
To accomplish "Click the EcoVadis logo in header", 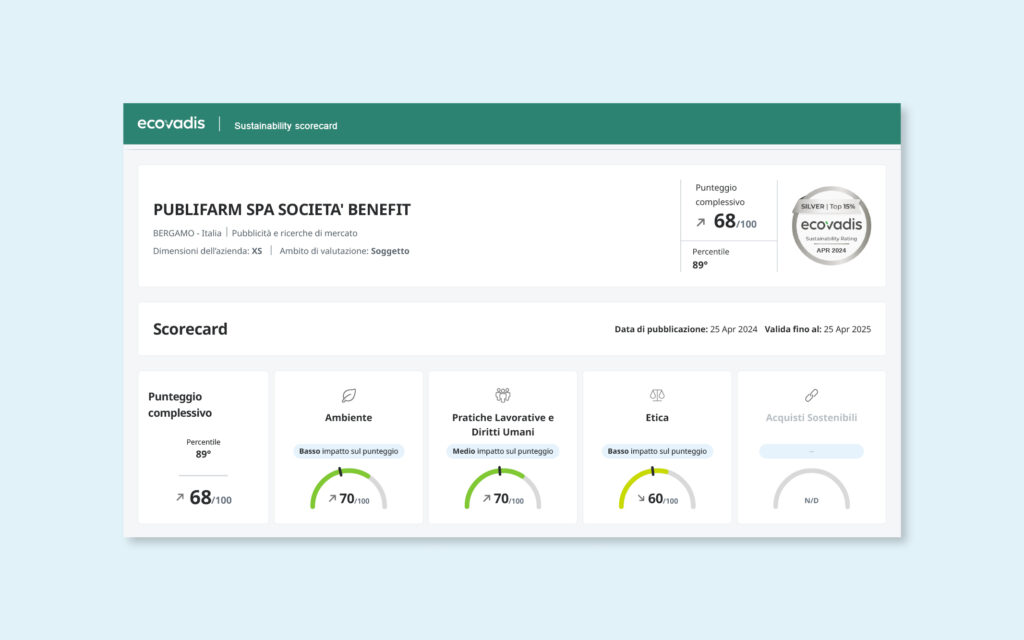I will [171, 123].
